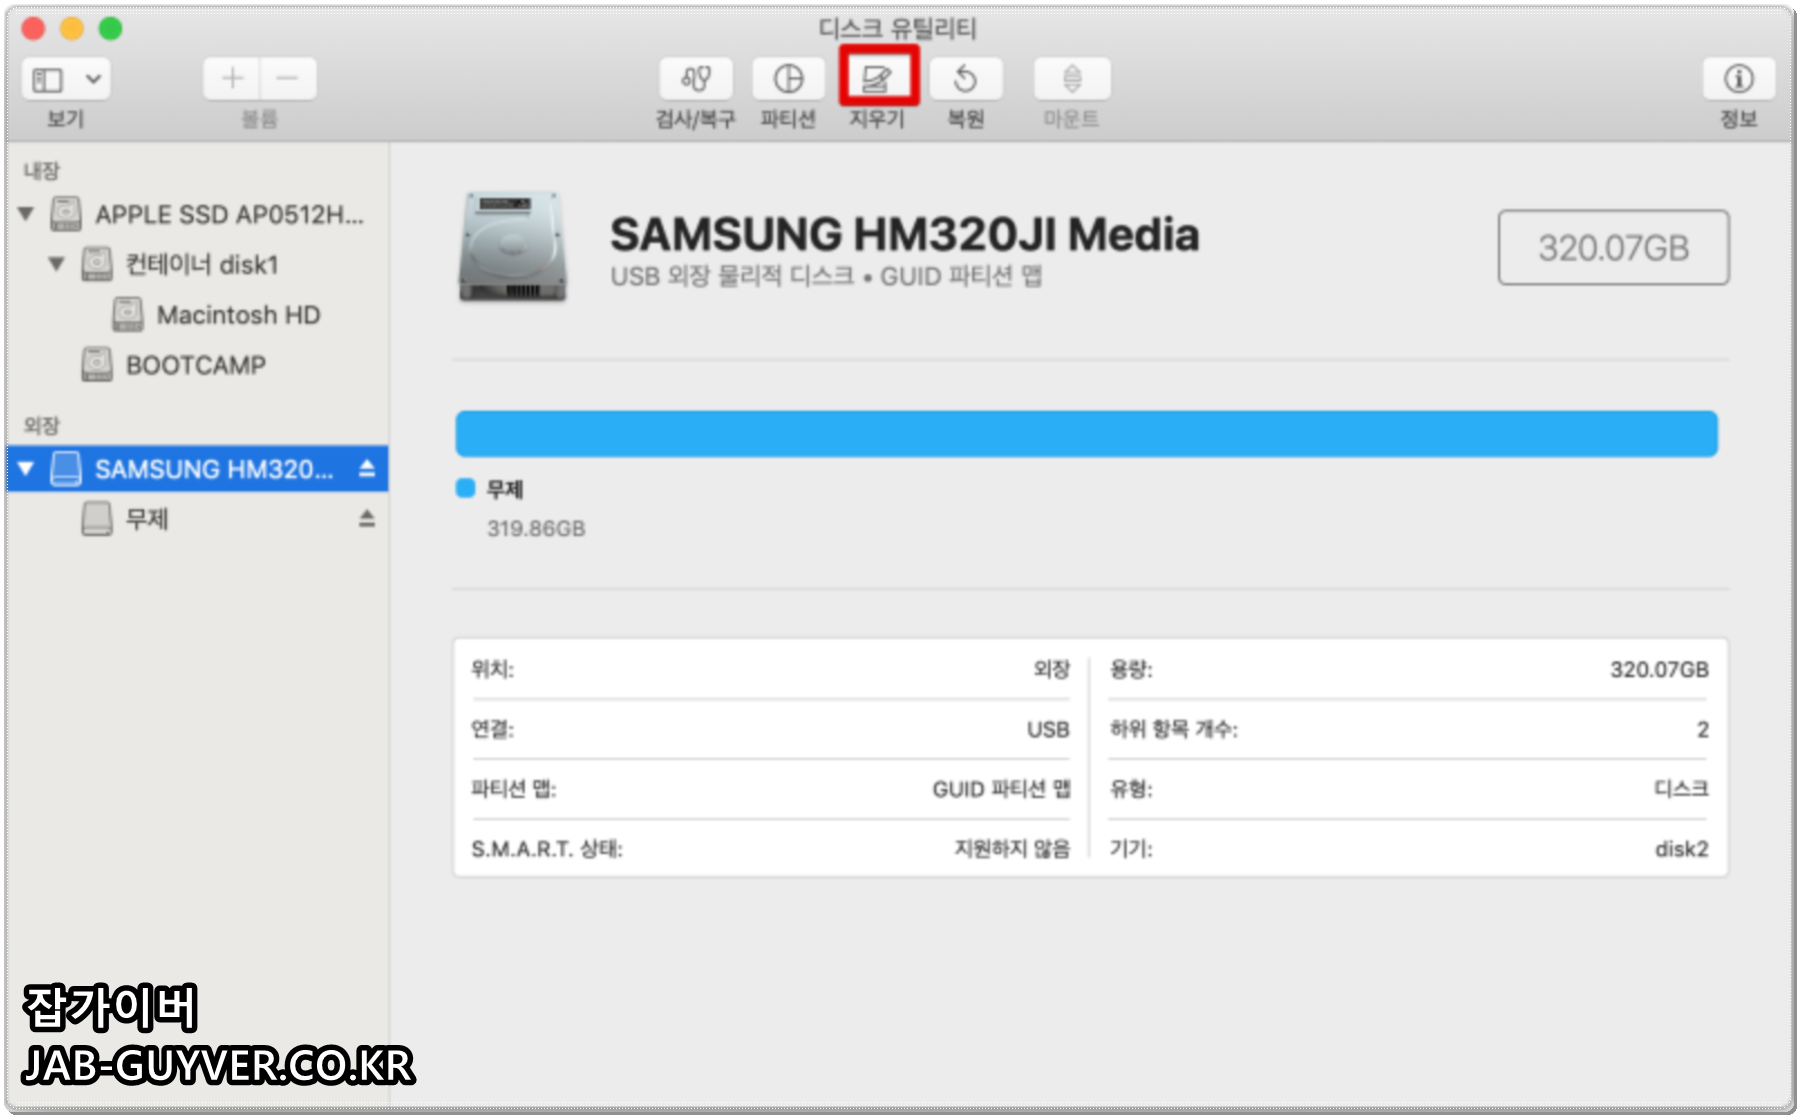This screenshot has width=1800, height=1118.
Task: Click the 319.86GB size text
Action: tap(536, 528)
